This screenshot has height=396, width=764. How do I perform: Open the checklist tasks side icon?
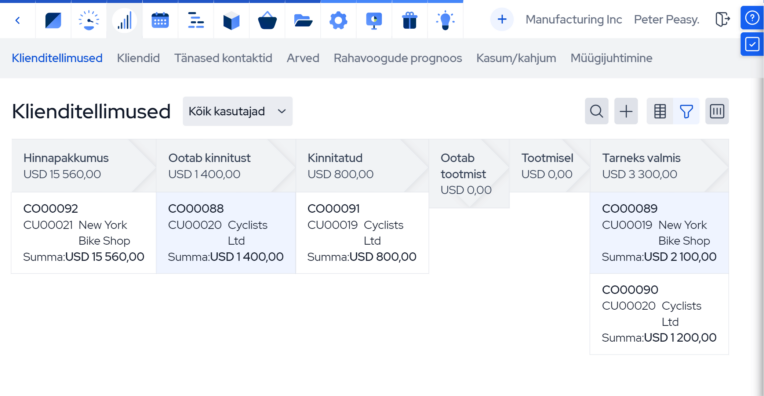[752, 44]
